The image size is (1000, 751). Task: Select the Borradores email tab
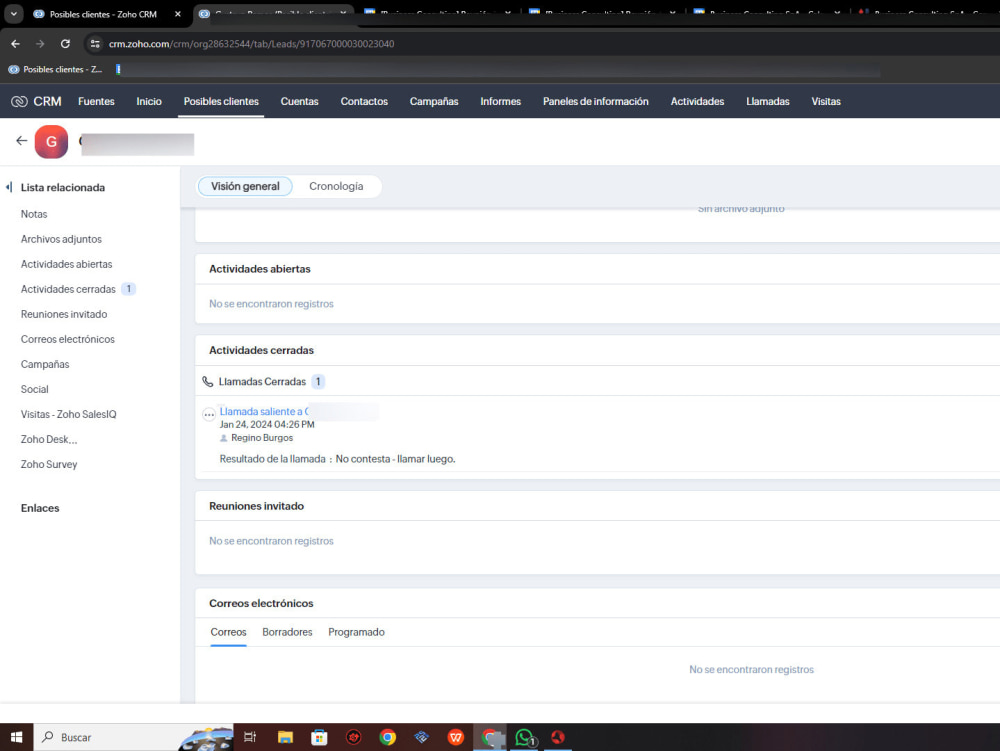287,632
